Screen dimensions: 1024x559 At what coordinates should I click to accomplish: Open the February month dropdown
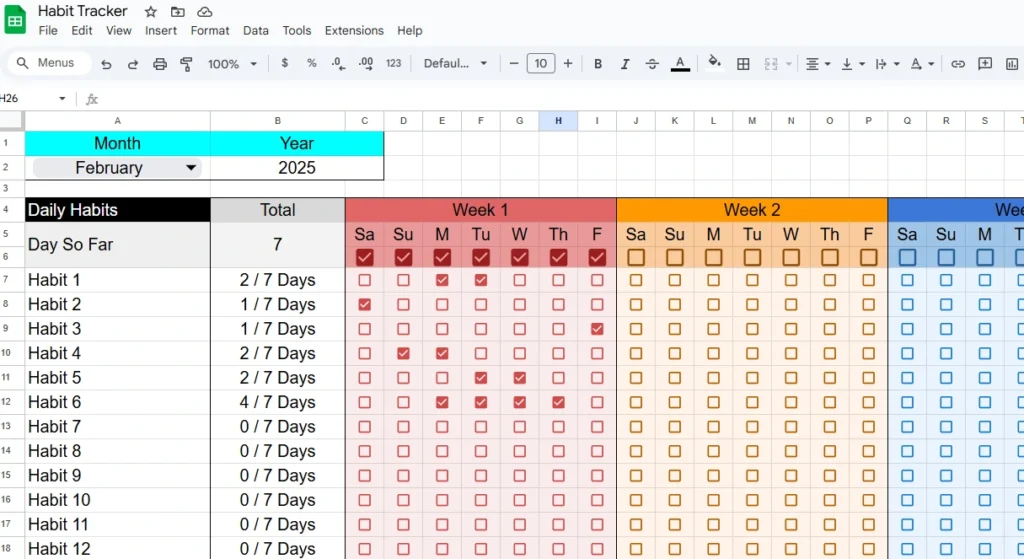coord(190,168)
